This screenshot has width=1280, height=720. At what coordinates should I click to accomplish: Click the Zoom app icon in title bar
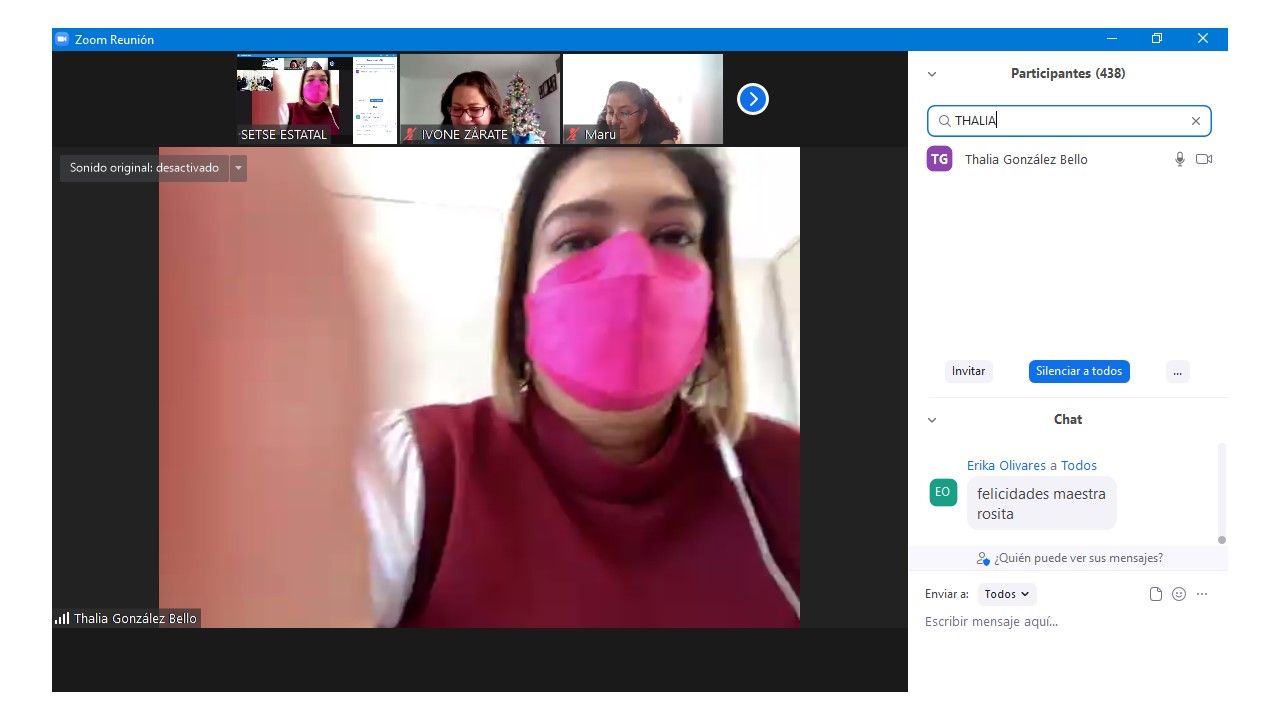(62, 39)
